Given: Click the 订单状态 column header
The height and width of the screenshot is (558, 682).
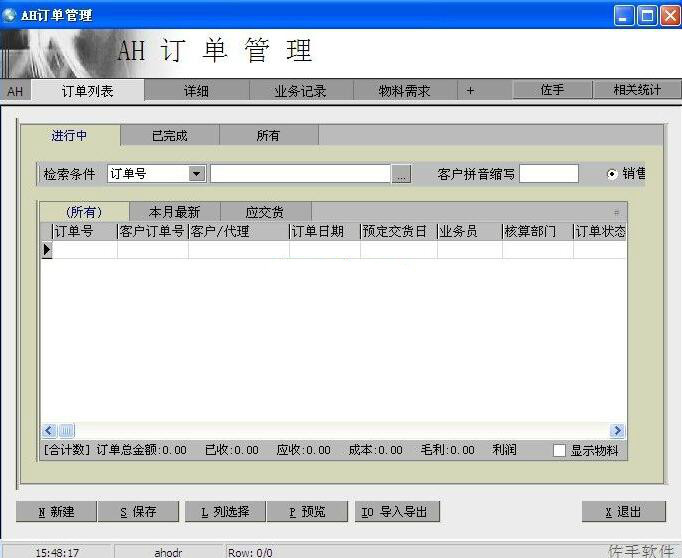Looking at the screenshot, I should pyautogui.click(x=600, y=231).
